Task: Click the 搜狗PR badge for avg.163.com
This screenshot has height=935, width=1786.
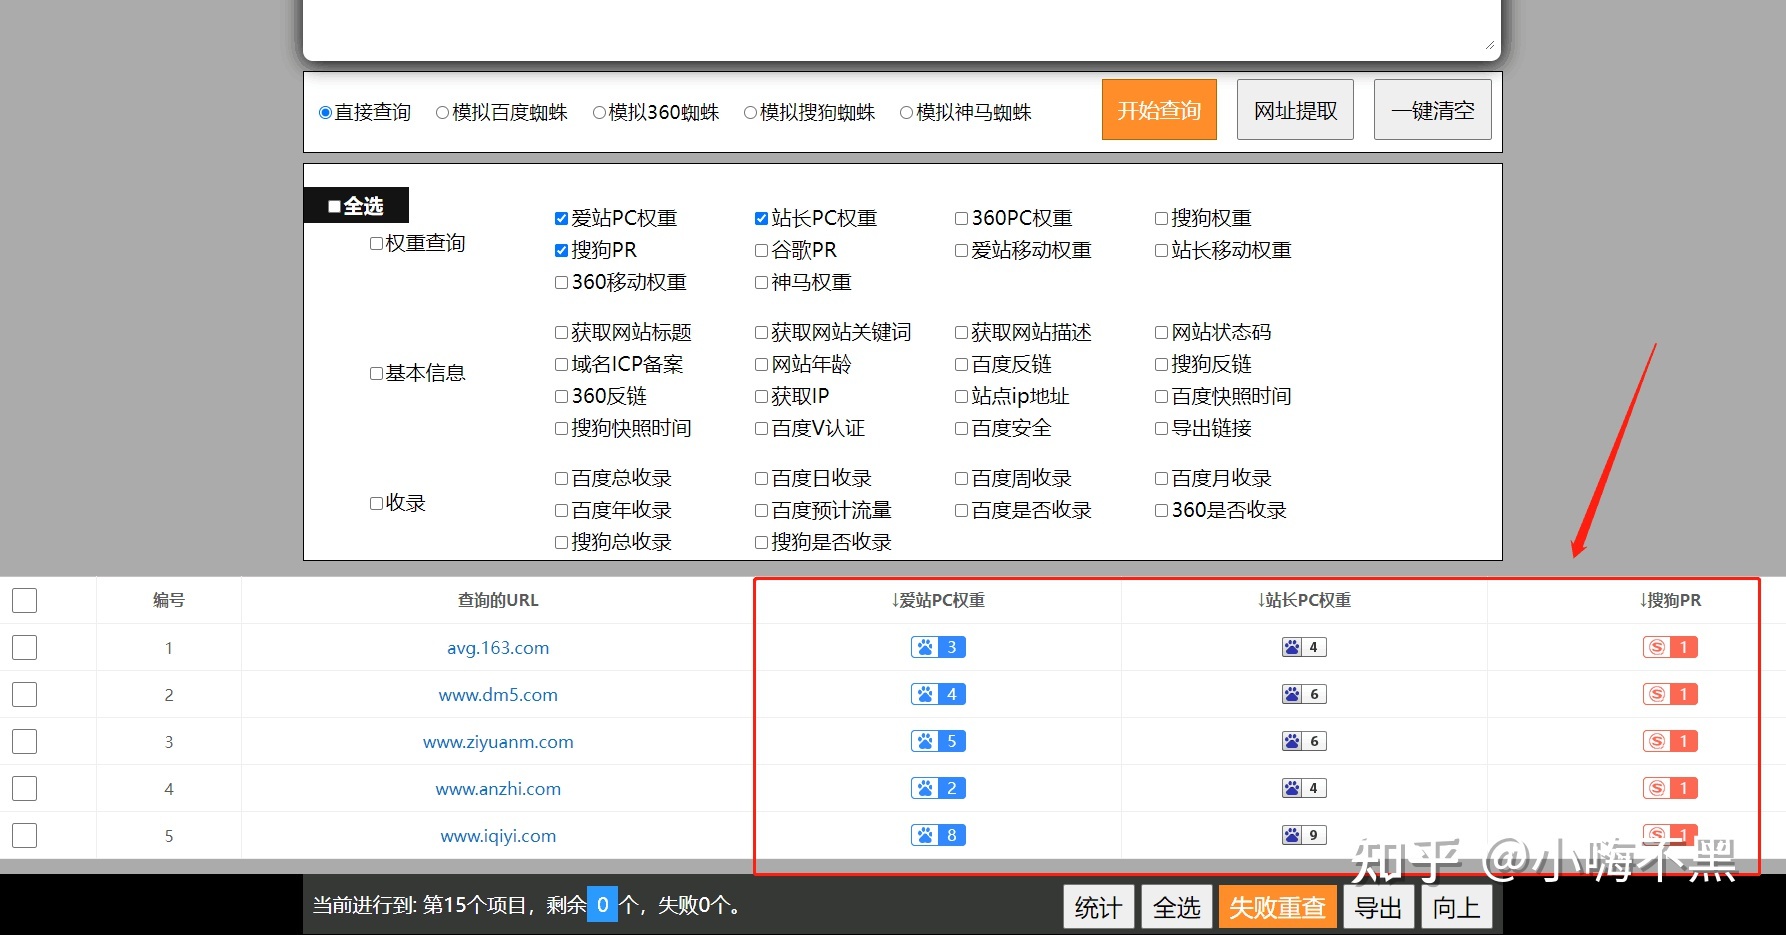Action: click(x=1670, y=647)
